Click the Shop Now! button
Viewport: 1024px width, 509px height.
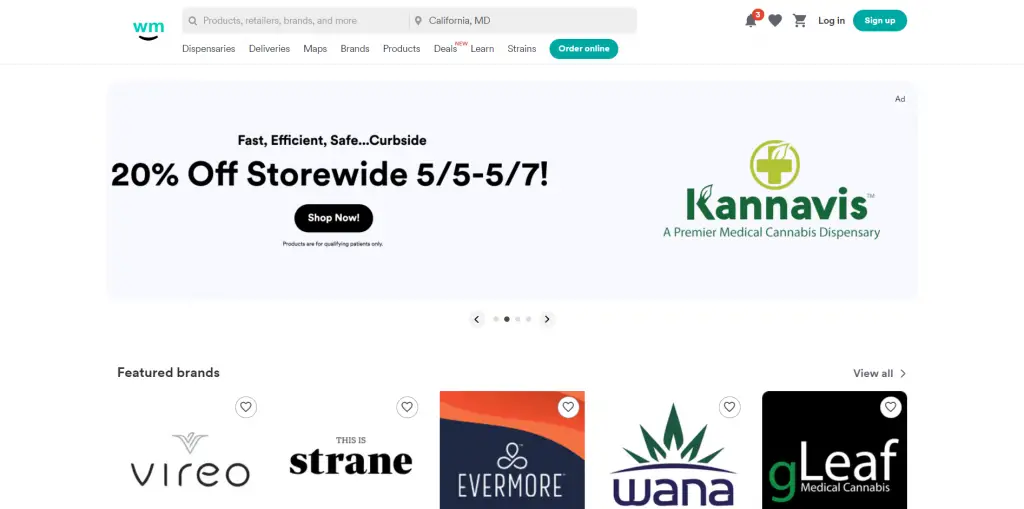point(334,218)
